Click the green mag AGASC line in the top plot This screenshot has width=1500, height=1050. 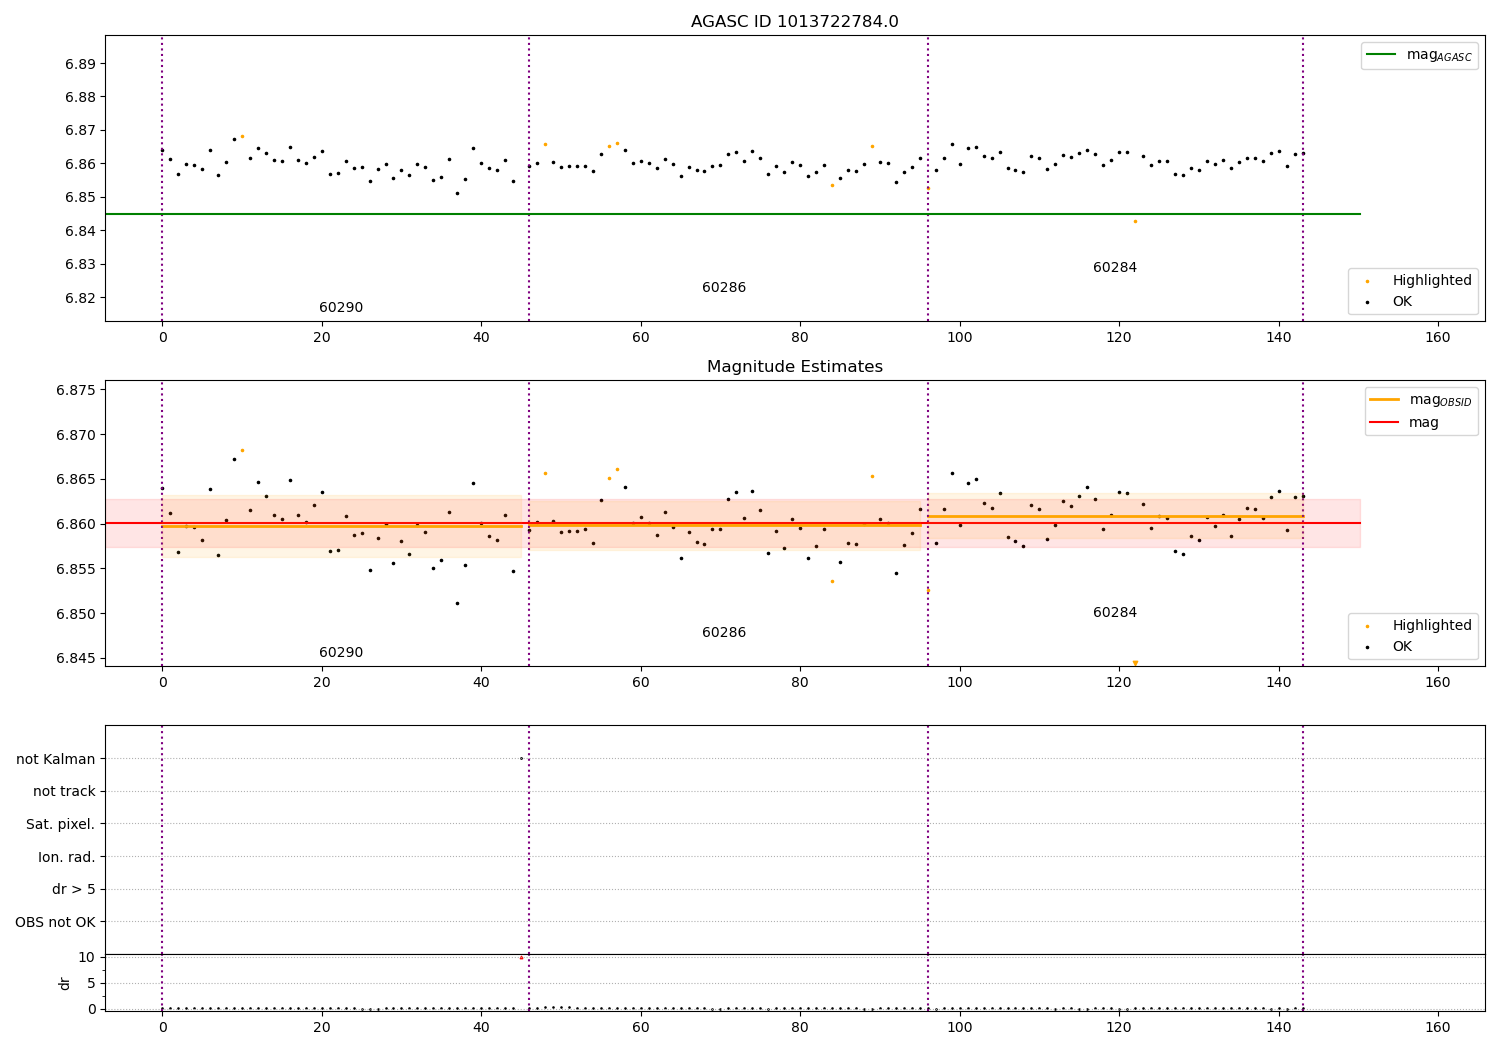pyautogui.click(x=732, y=214)
